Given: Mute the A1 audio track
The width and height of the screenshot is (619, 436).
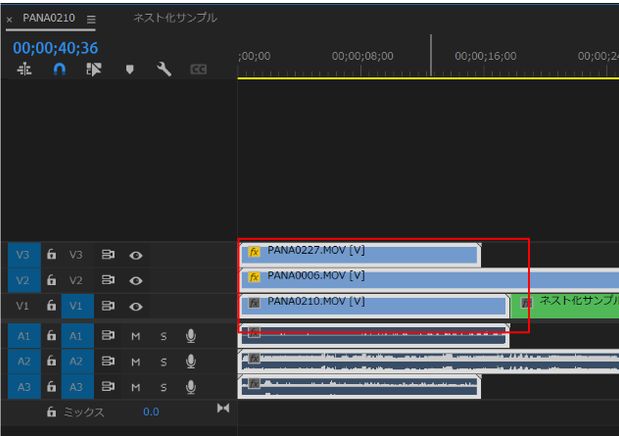Looking at the screenshot, I should [x=135, y=336].
